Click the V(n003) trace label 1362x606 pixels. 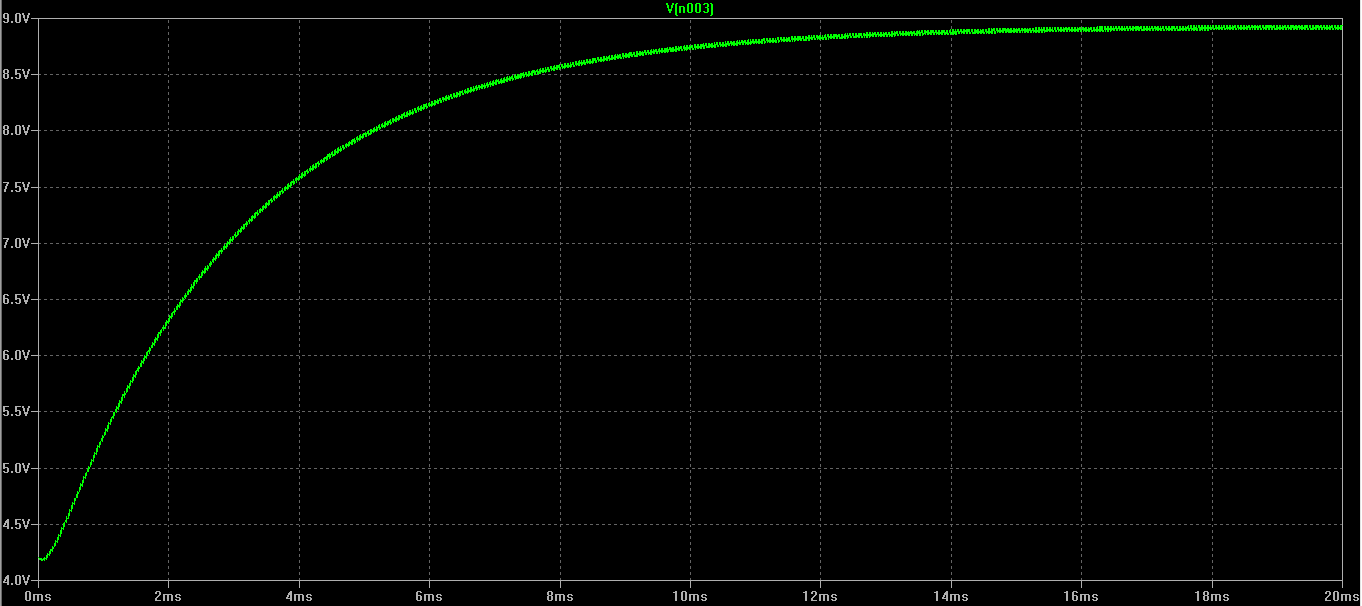point(689,8)
